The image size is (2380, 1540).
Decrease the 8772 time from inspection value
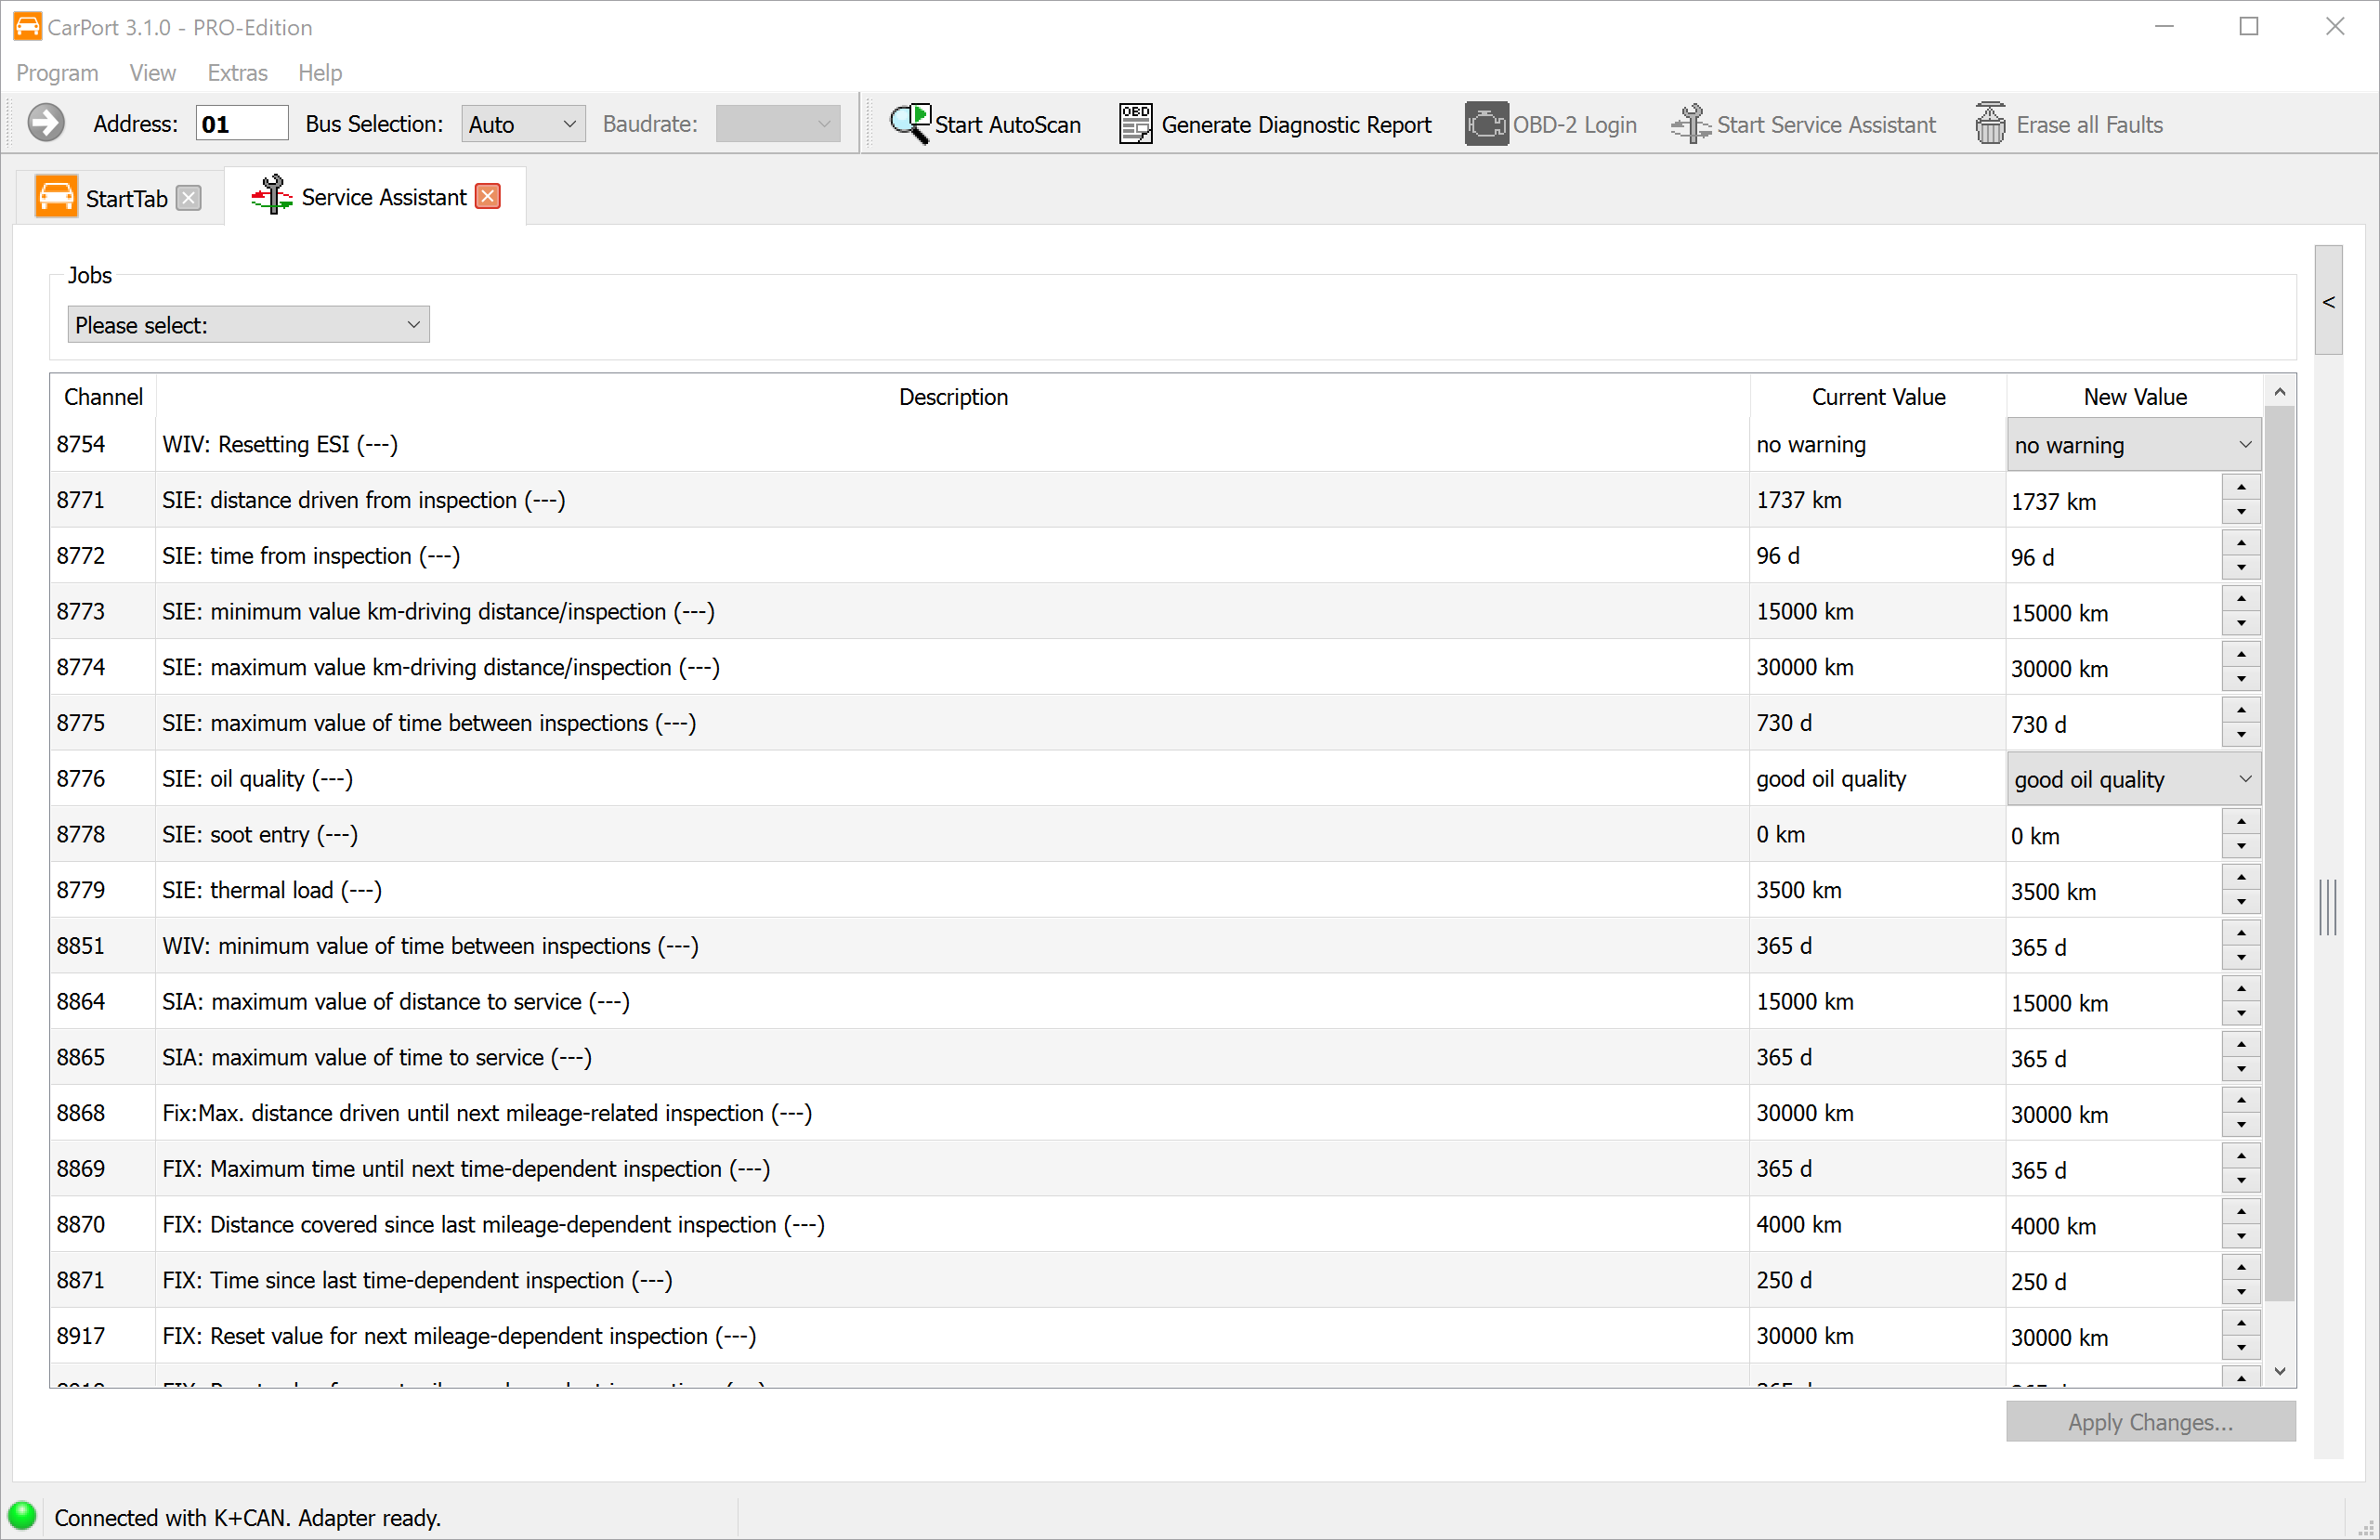pos(2241,568)
